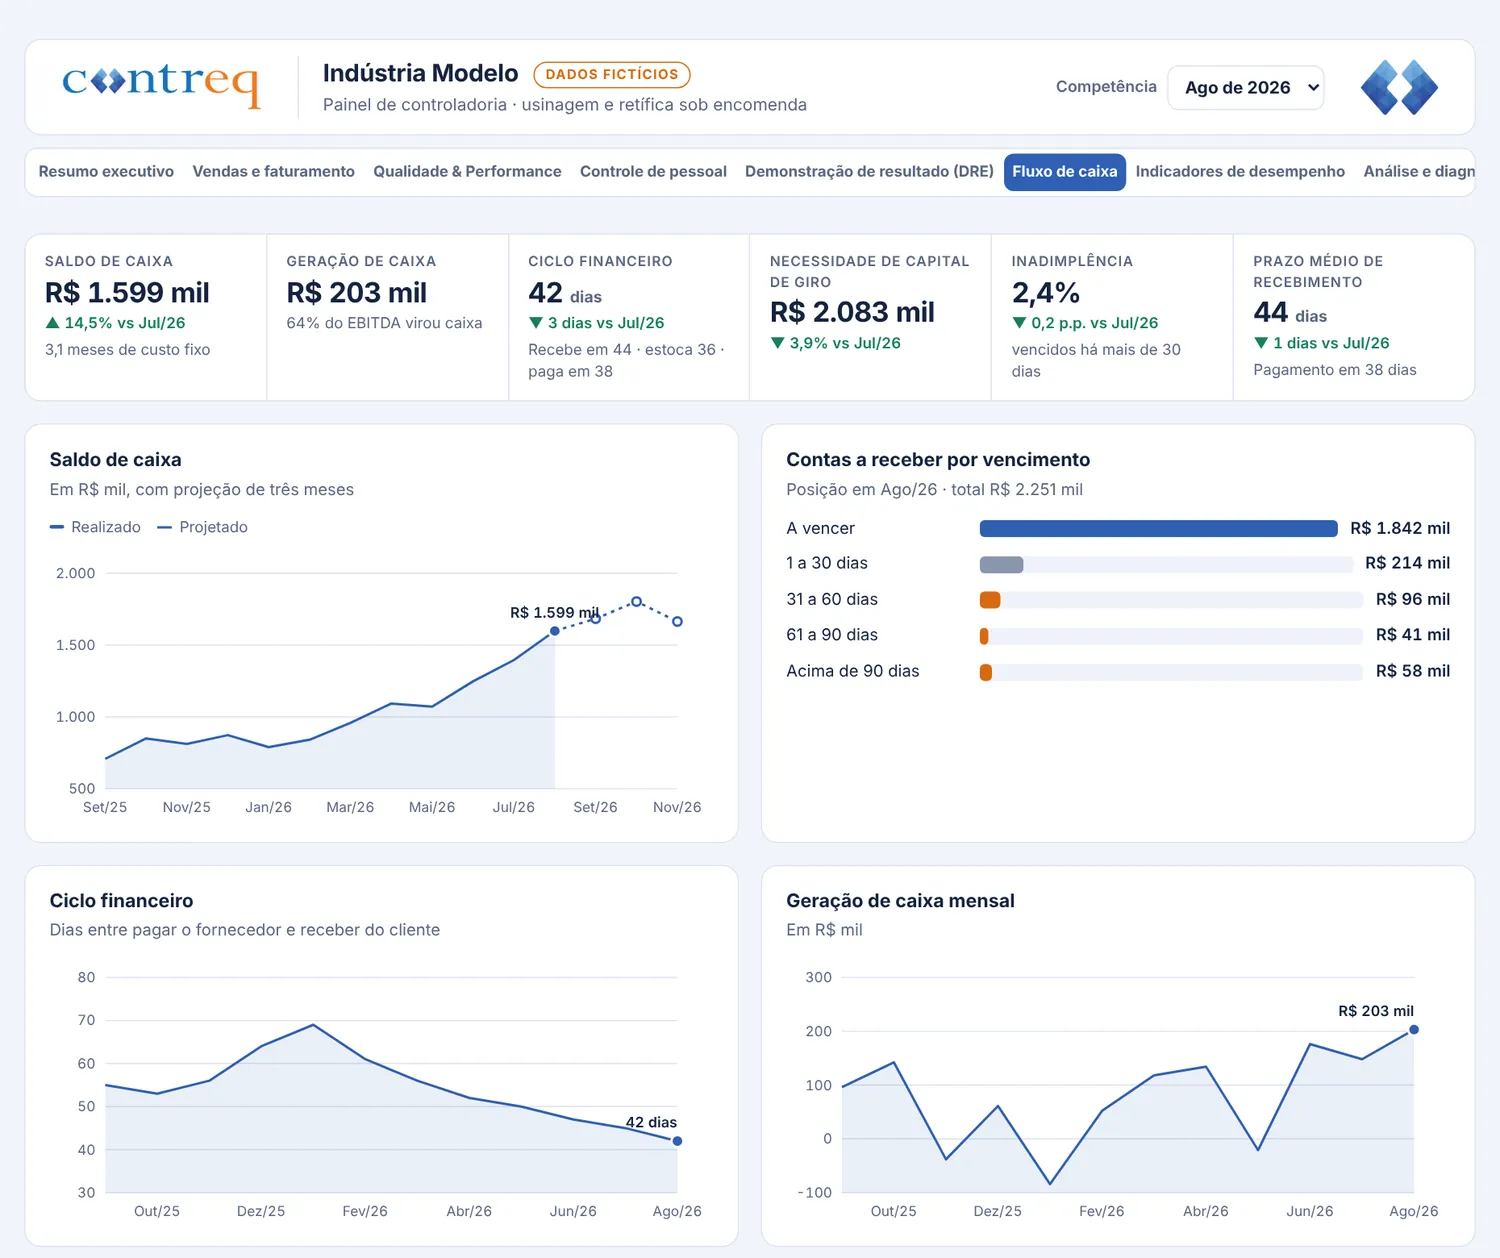Click the R$ 2.083 mil capital de giro value
Viewport: 1500px width, 1258px height.
(852, 313)
